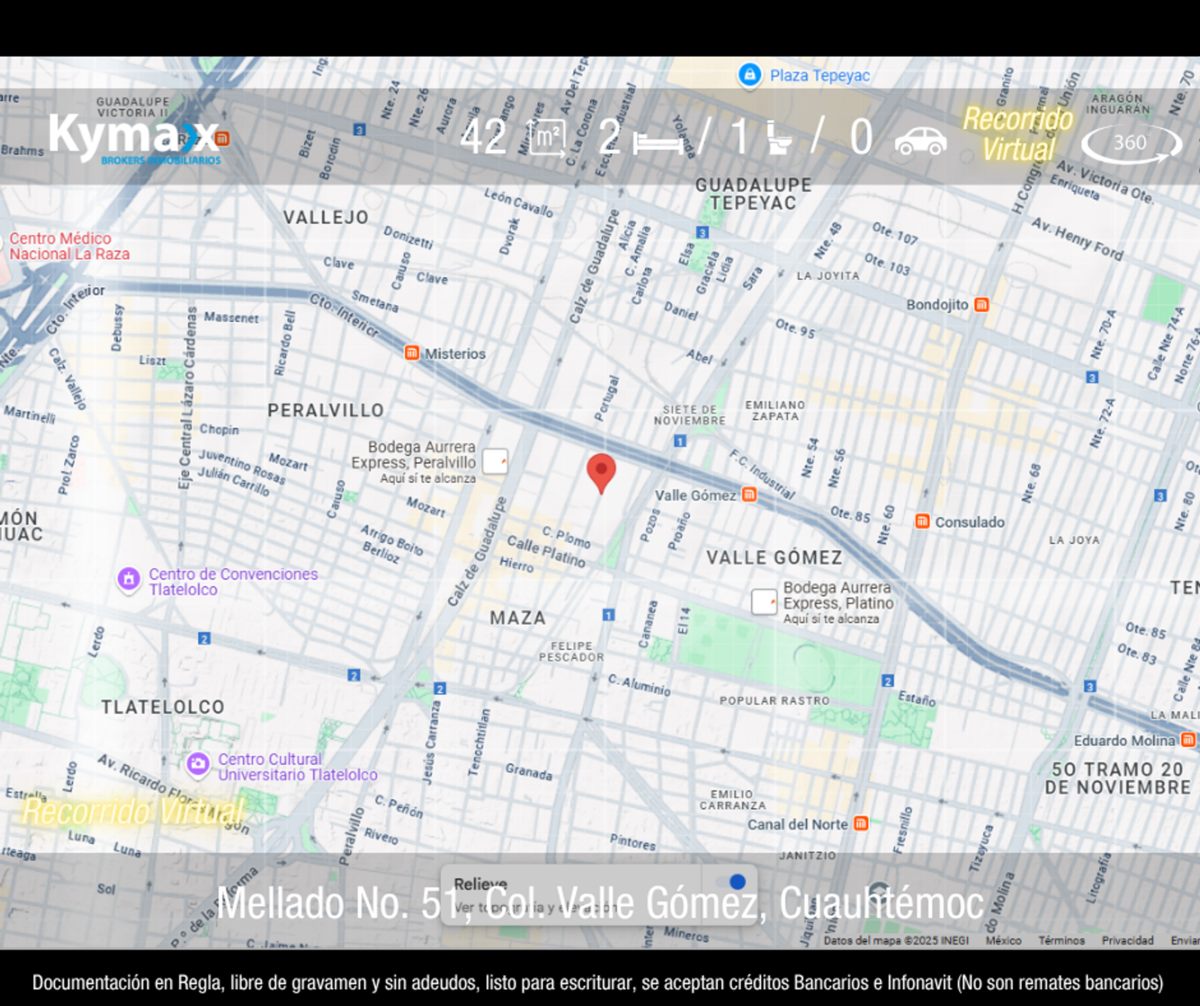This screenshot has width=1200, height=1006.
Task: Select the Canal del Norte metro icon
Action: pyautogui.click(x=860, y=824)
